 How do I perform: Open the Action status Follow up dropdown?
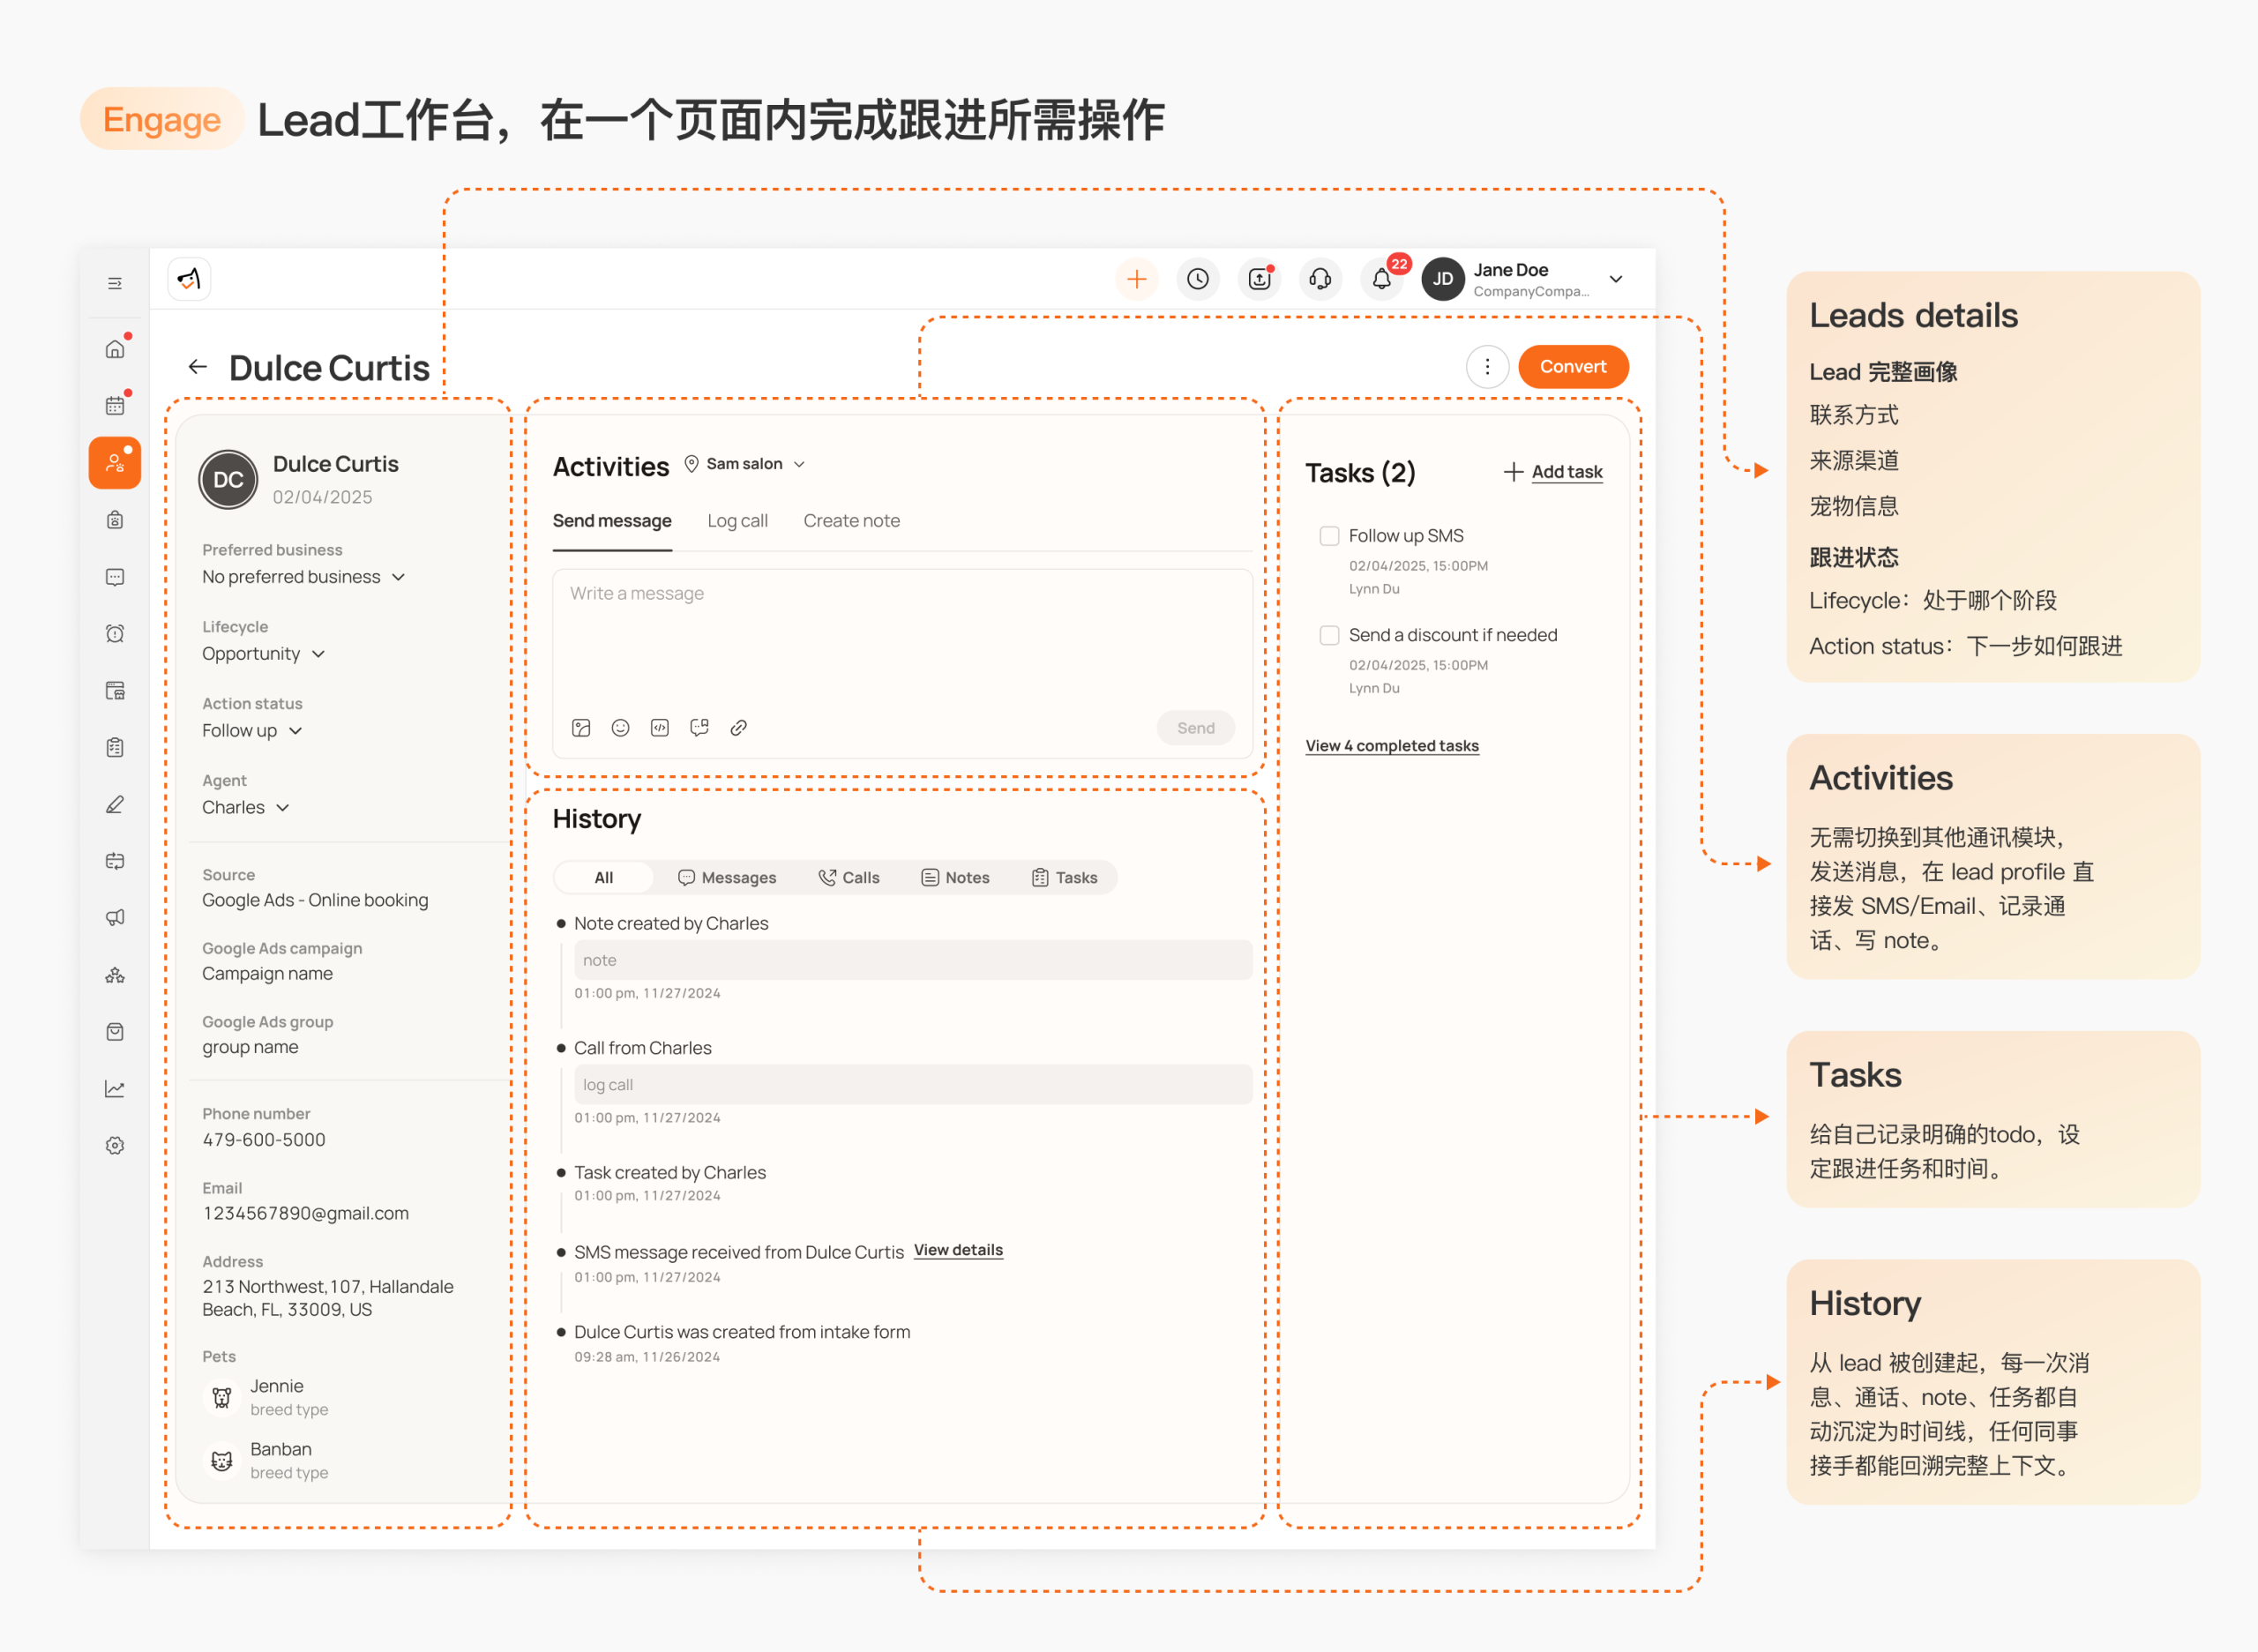252,731
